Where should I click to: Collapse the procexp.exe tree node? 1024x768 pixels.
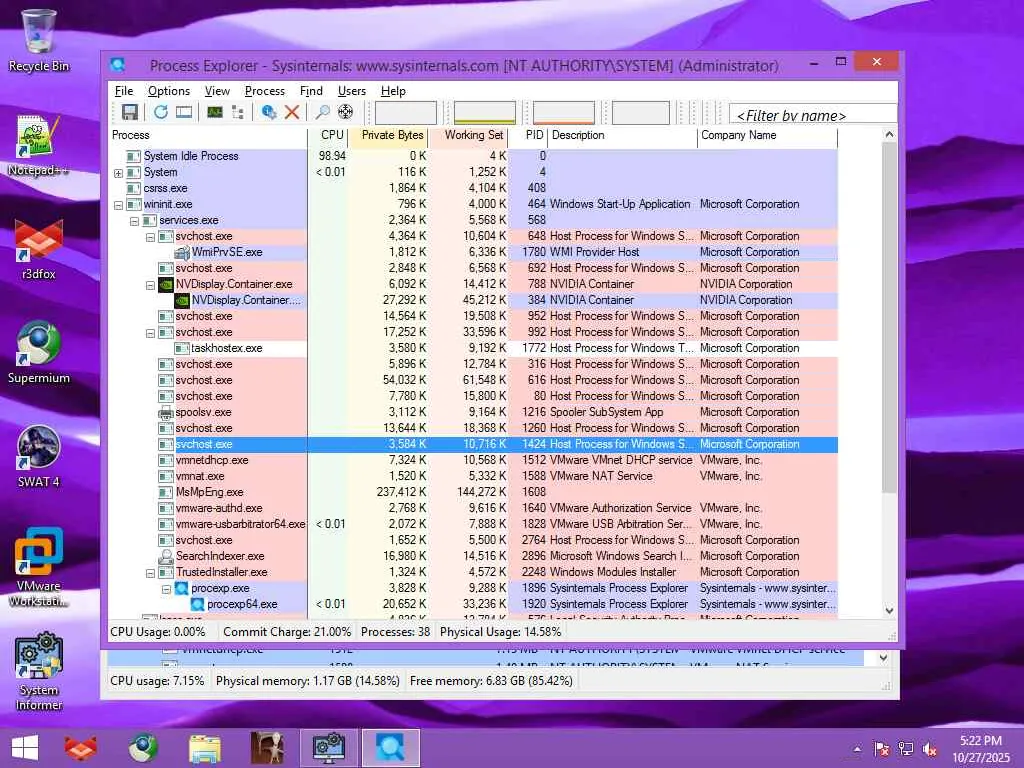click(x=166, y=589)
